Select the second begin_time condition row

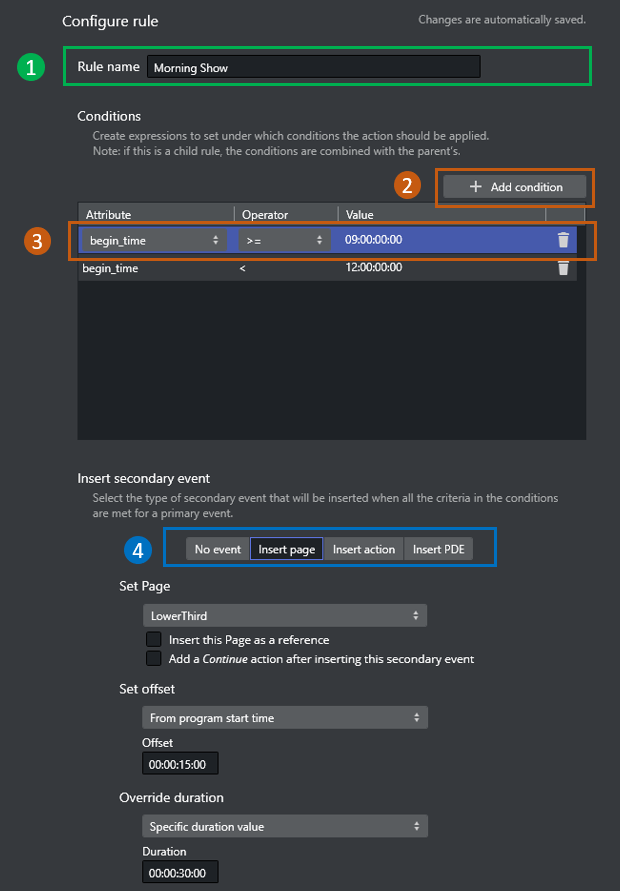point(300,268)
